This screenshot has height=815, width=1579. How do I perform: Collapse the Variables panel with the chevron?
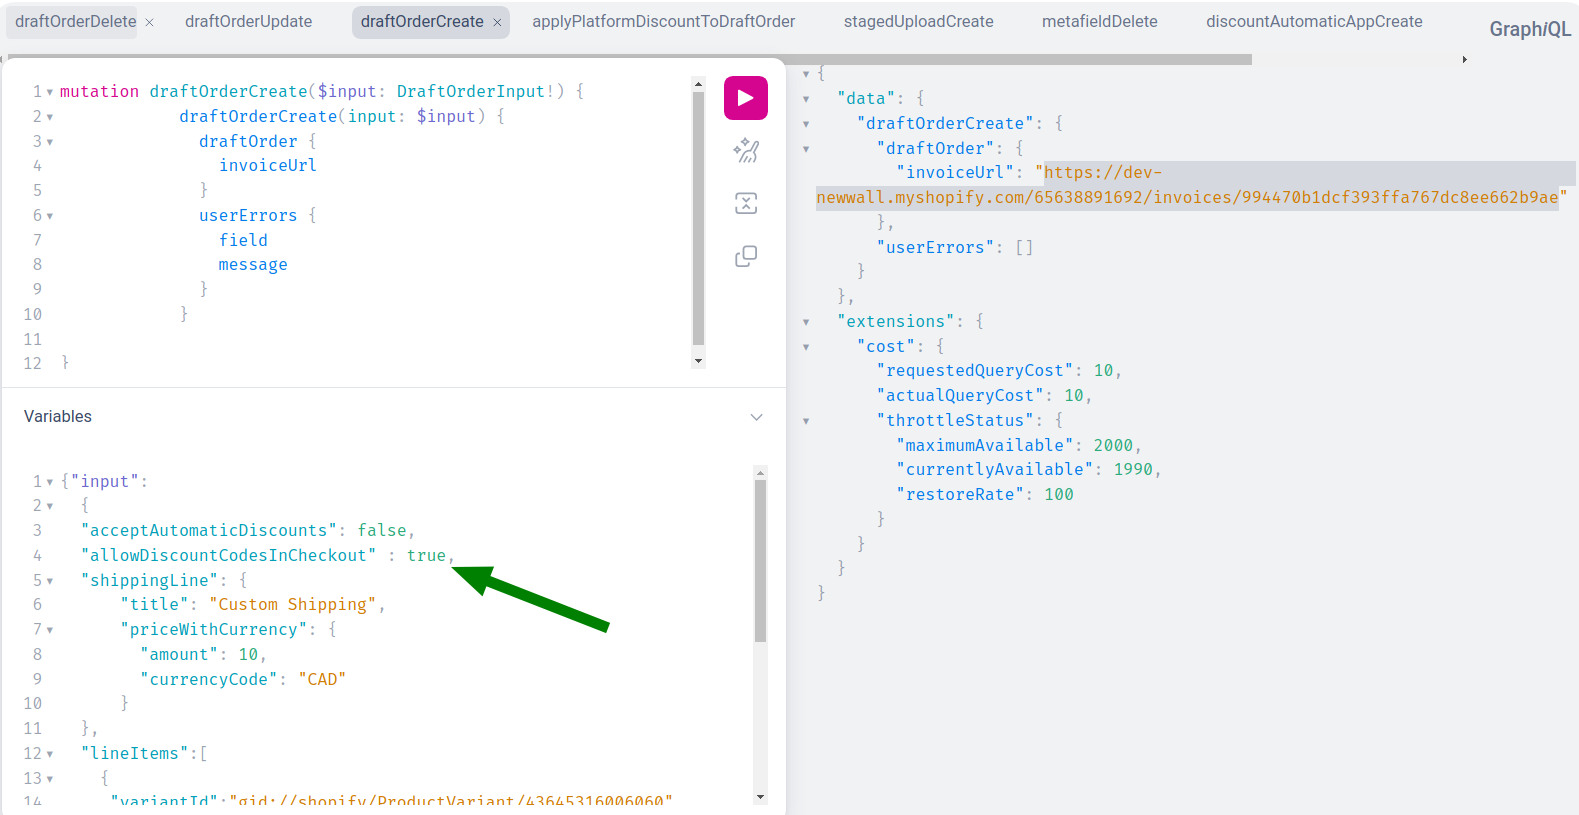pos(756,417)
